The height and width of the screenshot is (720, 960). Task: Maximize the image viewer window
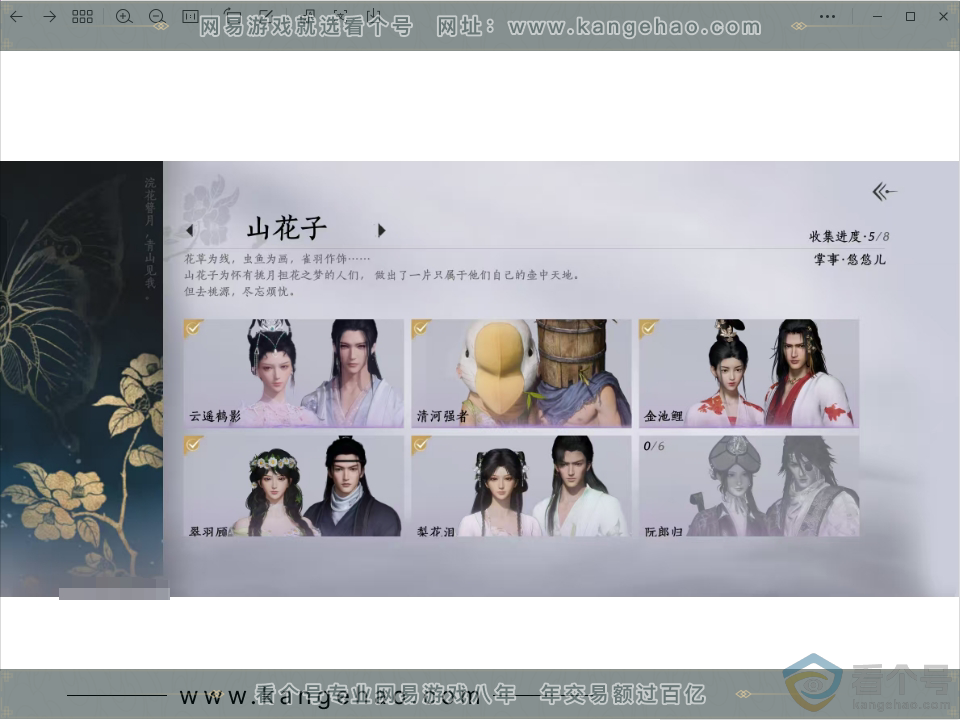click(910, 17)
